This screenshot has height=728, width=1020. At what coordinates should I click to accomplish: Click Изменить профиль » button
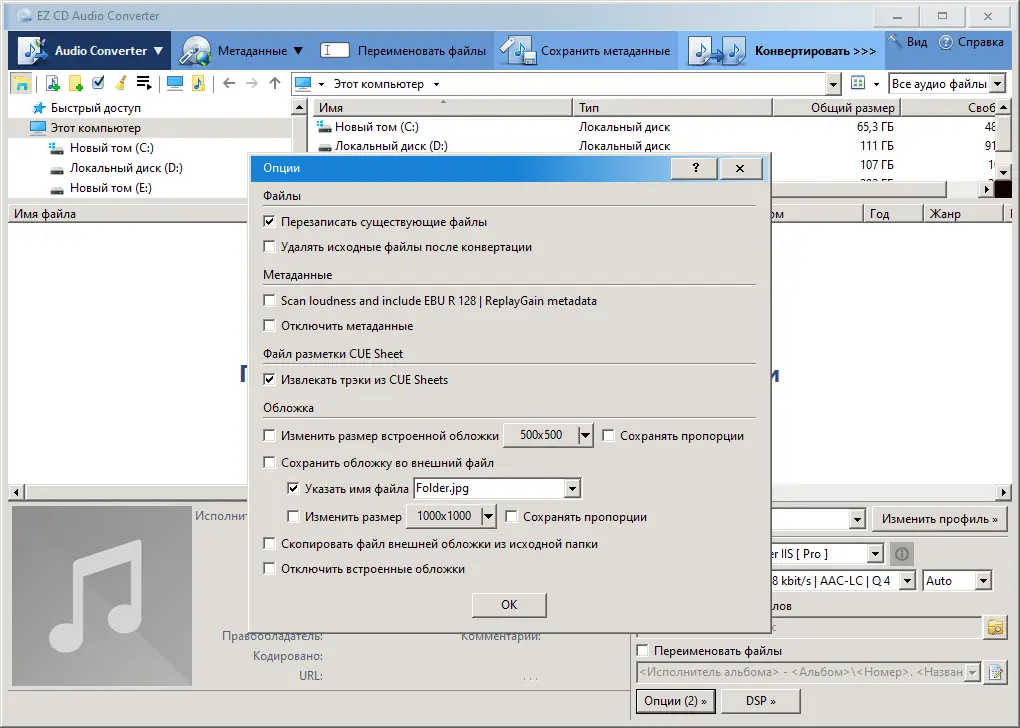point(939,519)
